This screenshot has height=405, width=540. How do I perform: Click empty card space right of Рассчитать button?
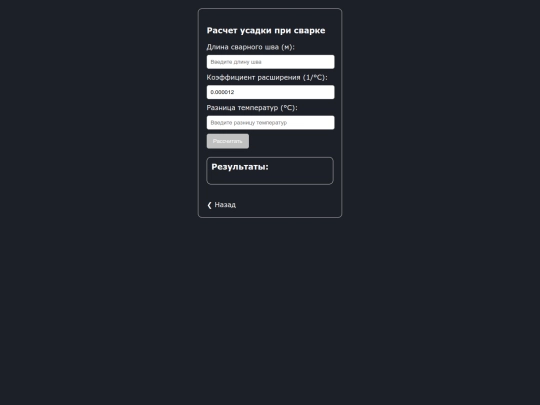pos(291,141)
